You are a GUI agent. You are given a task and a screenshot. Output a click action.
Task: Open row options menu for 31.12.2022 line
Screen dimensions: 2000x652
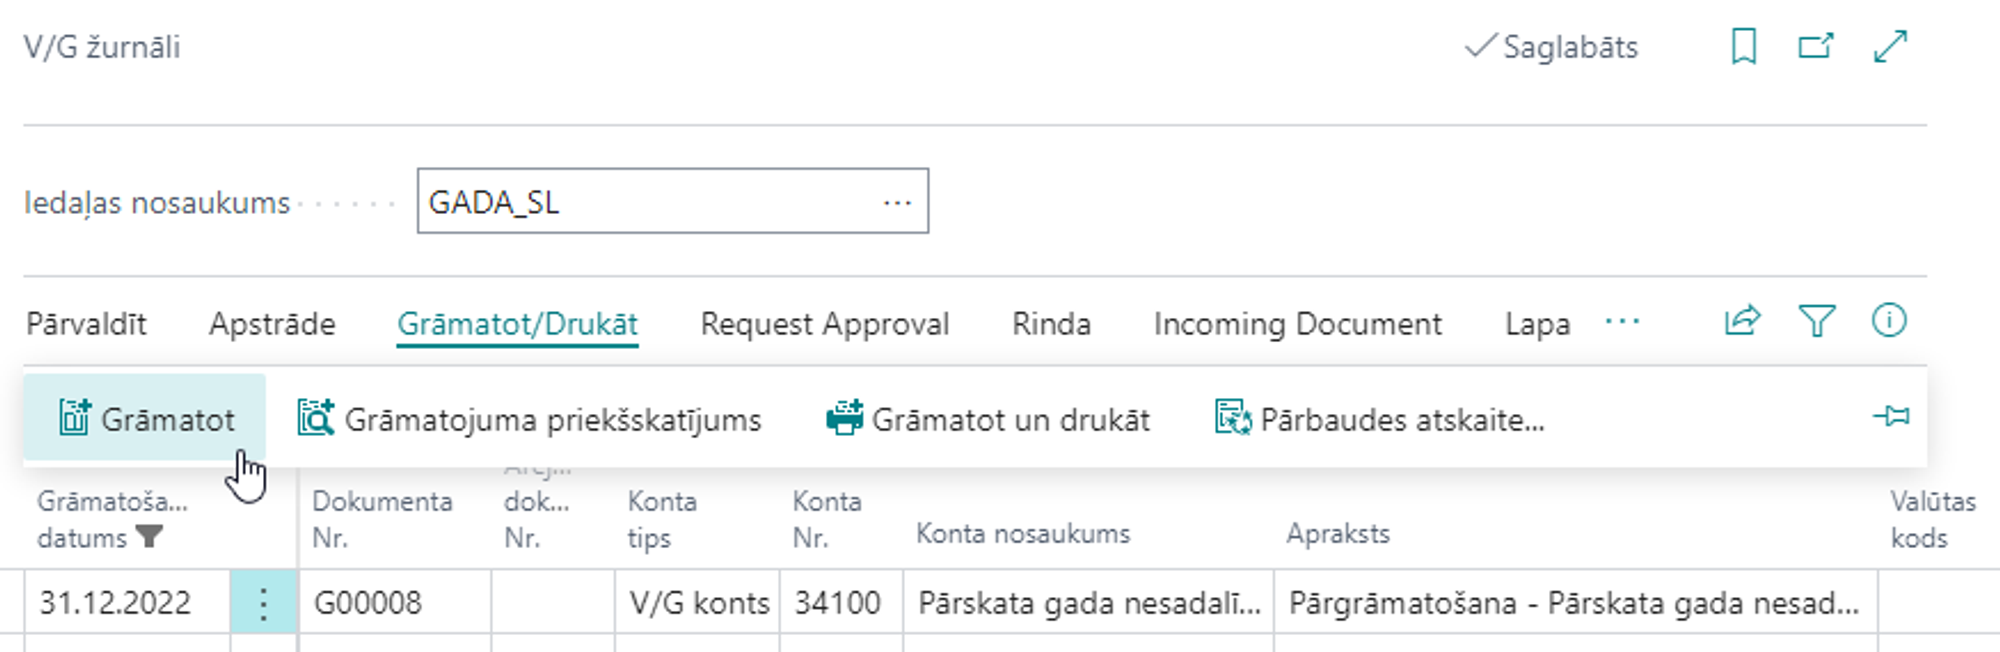pyautogui.click(x=263, y=603)
